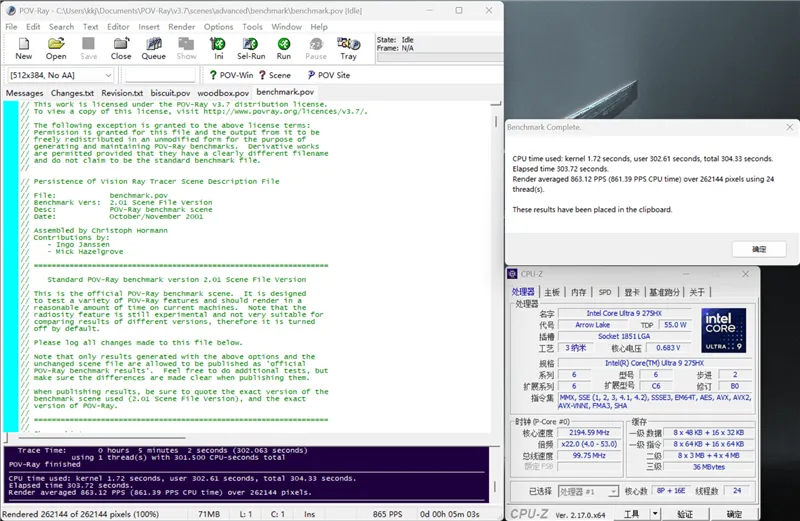
Task: Switch to the 内存 tab in CPU-Z
Action: [578, 292]
